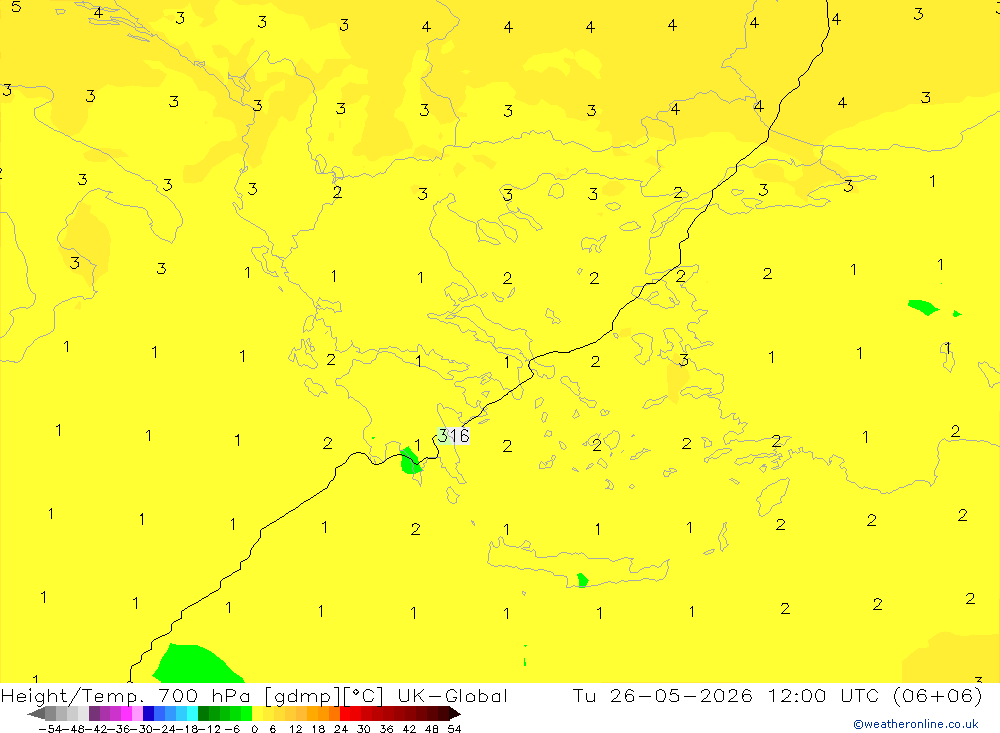
Task: Click the '54' legend scale value
Action: [454, 729]
